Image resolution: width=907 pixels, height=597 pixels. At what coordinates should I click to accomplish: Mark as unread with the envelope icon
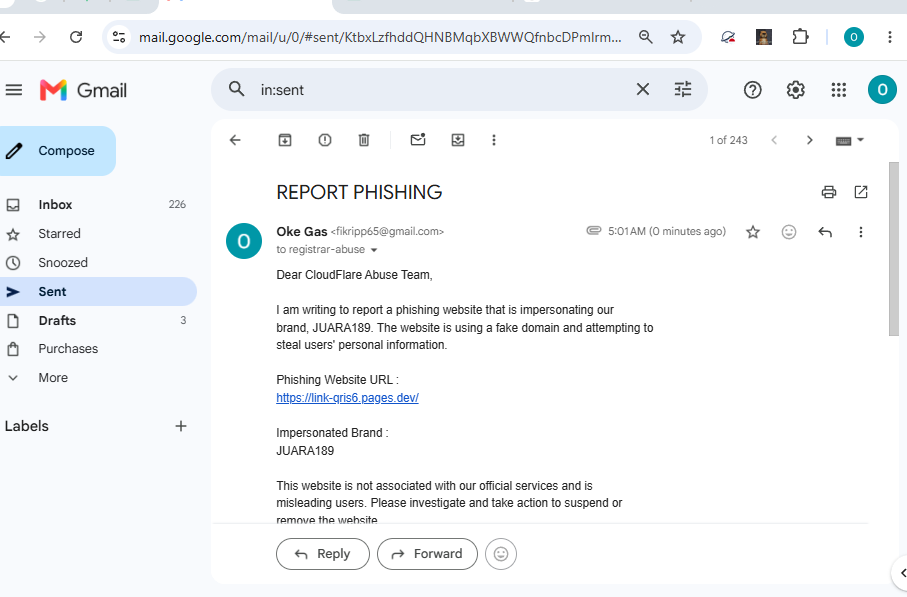point(418,139)
